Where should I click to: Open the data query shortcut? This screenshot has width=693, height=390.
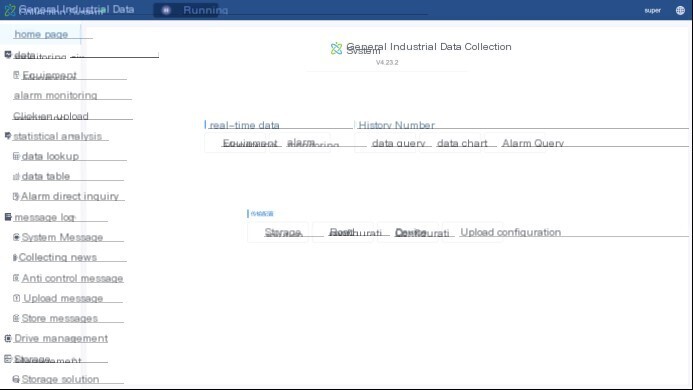pos(398,143)
